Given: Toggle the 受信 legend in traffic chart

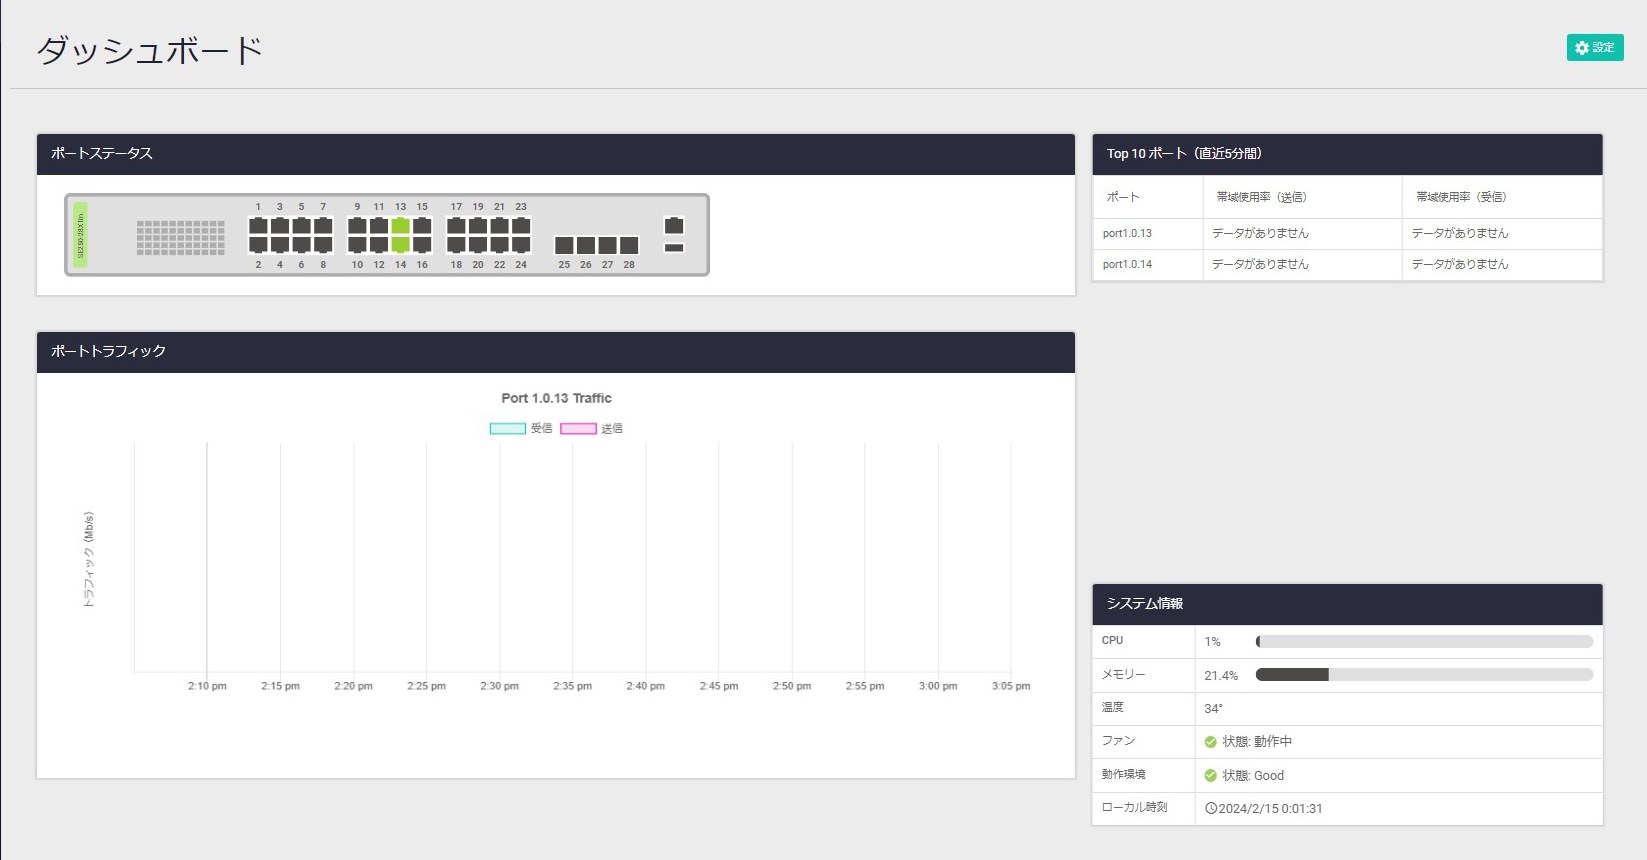Looking at the screenshot, I should tap(521, 429).
